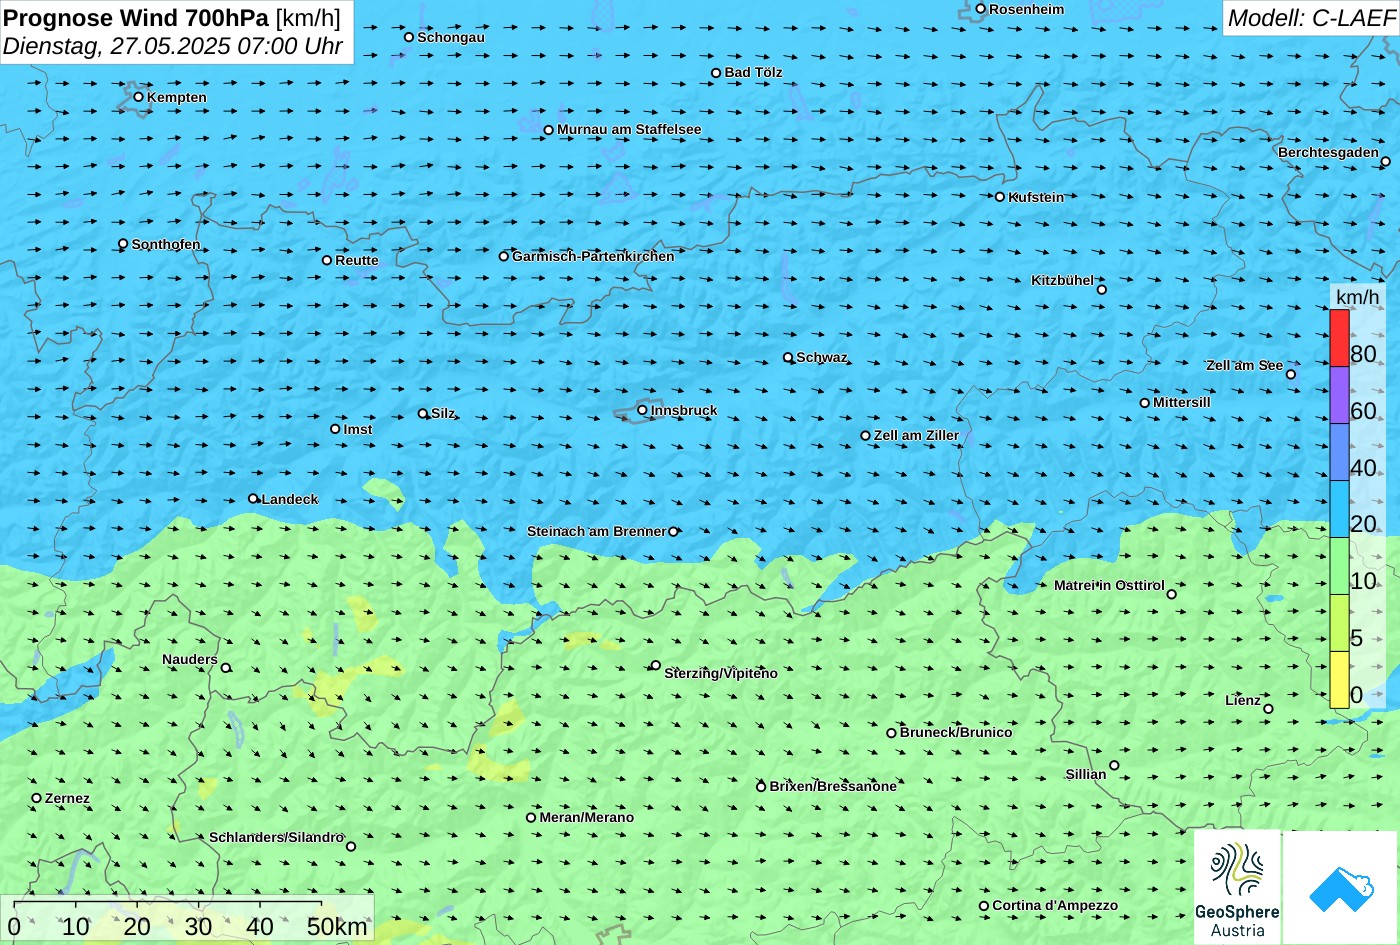Image resolution: width=1400 pixels, height=945 pixels.
Task: Click the blue cloud arrow logo
Action: click(x=1341, y=887)
